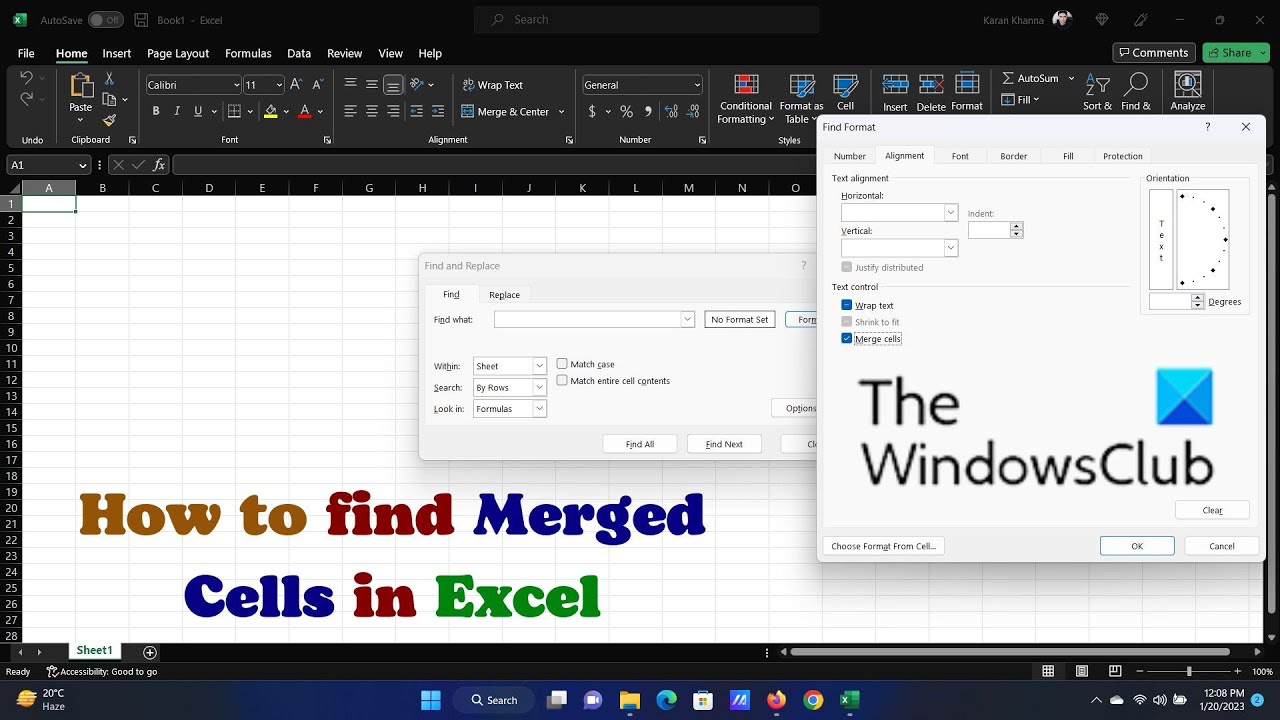Click the Increase Indent icon
Viewport: 1280px width, 720px height.
click(x=439, y=111)
